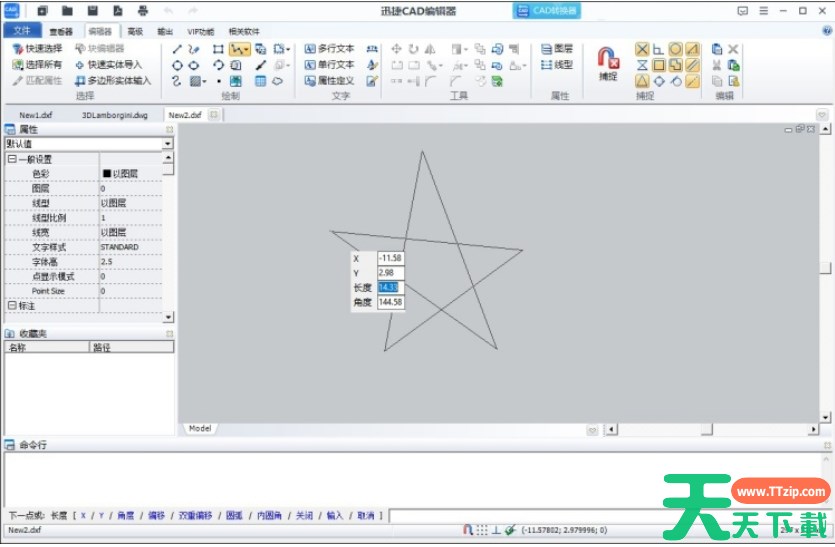The width and height of the screenshot is (835, 547).
Task: Collapse the 标注 section
Action: pos(11,305)
